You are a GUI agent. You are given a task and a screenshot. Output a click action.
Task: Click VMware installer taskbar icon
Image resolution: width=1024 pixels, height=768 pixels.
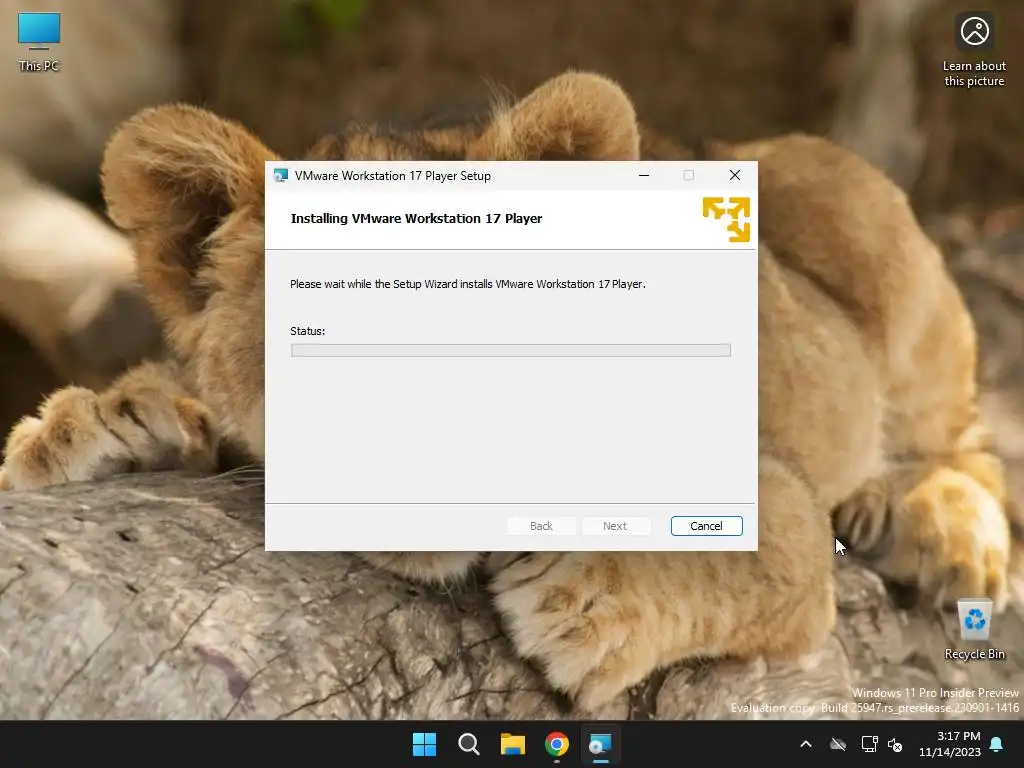[601, 744]
